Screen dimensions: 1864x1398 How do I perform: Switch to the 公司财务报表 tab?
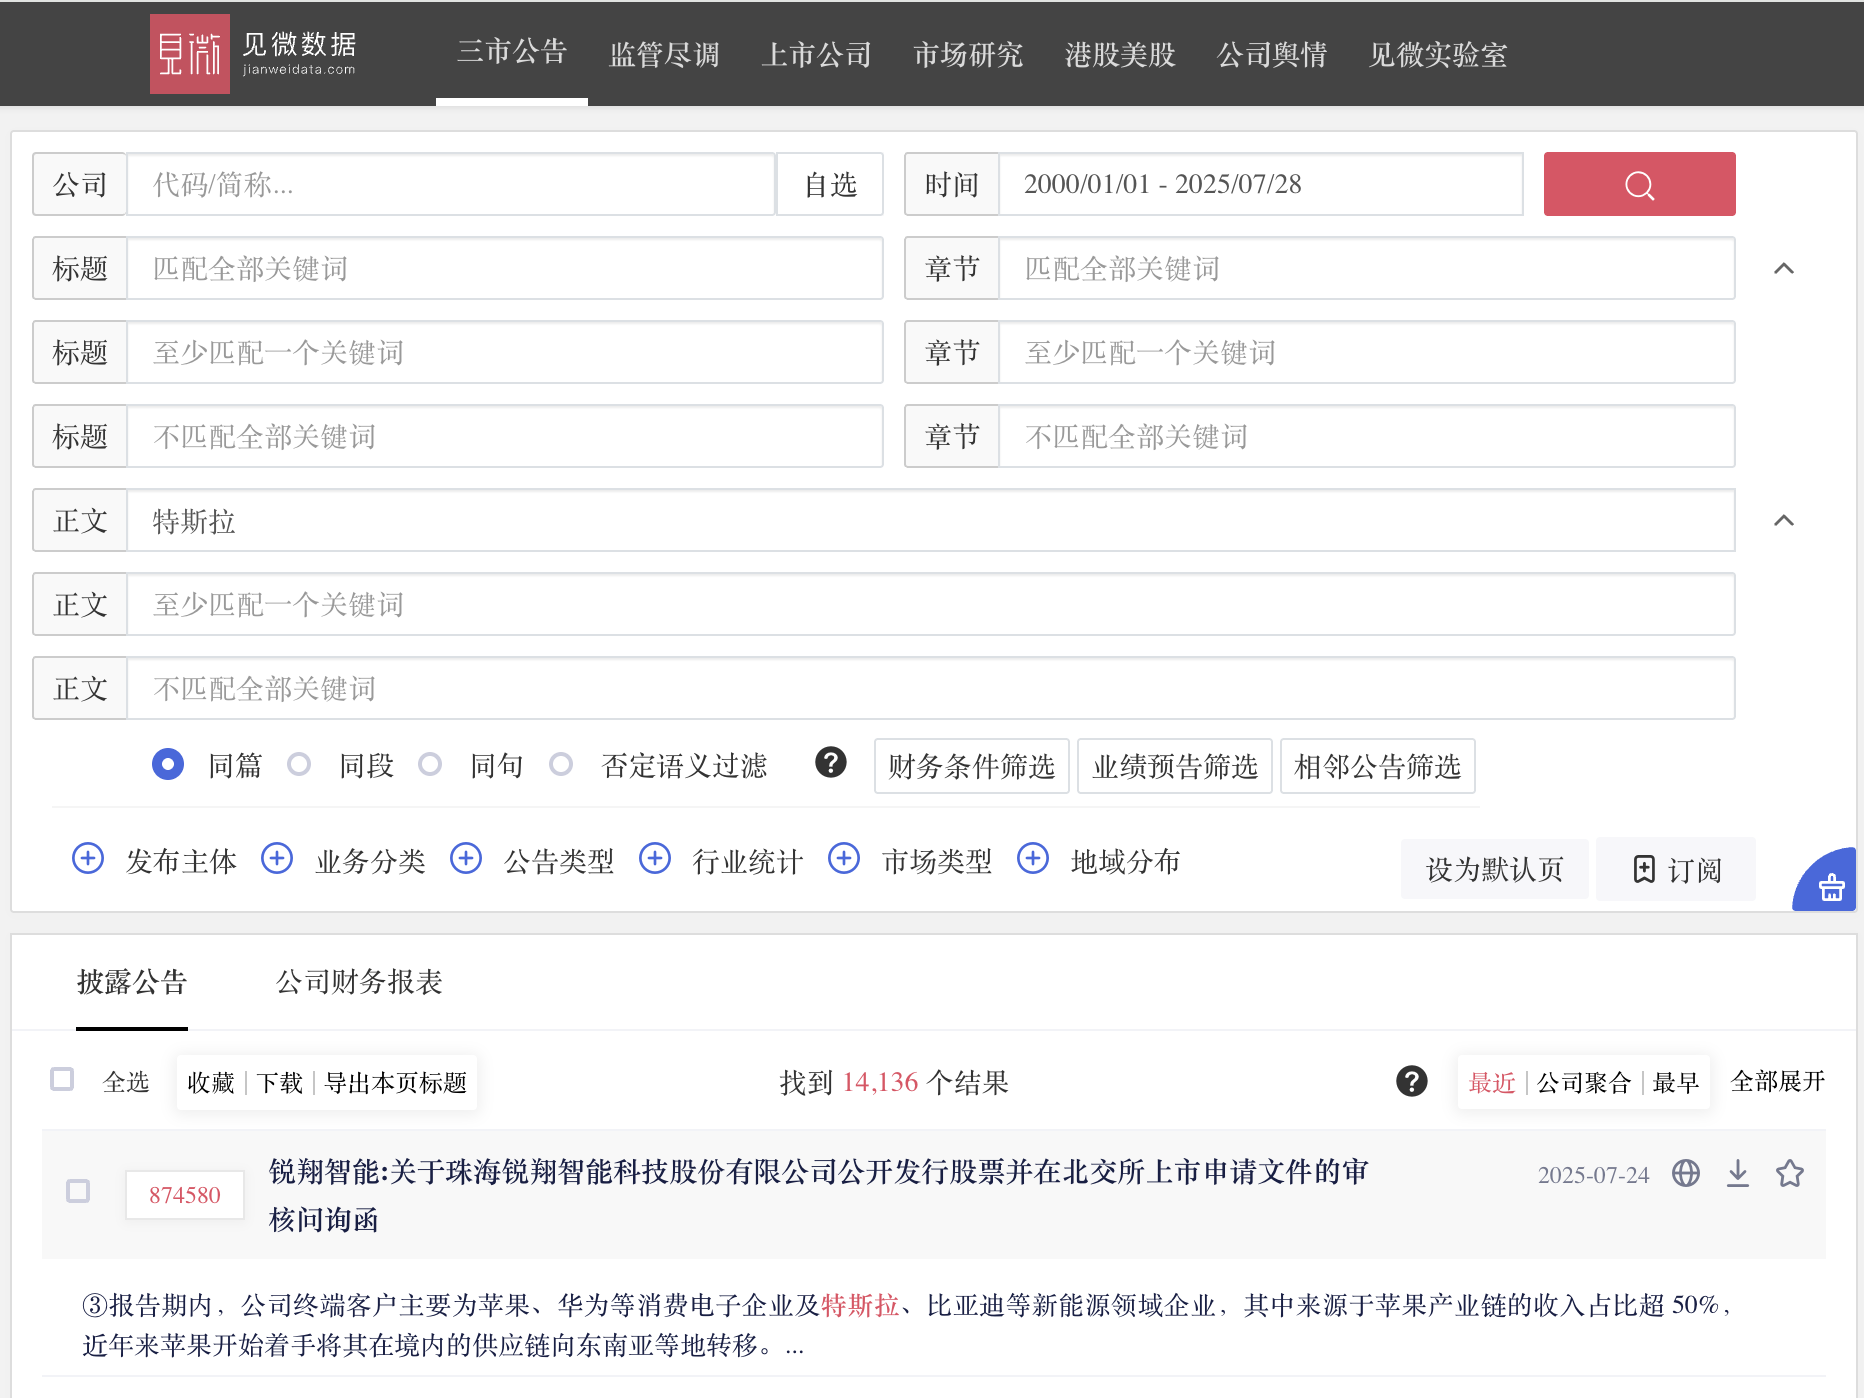[359, 982]
